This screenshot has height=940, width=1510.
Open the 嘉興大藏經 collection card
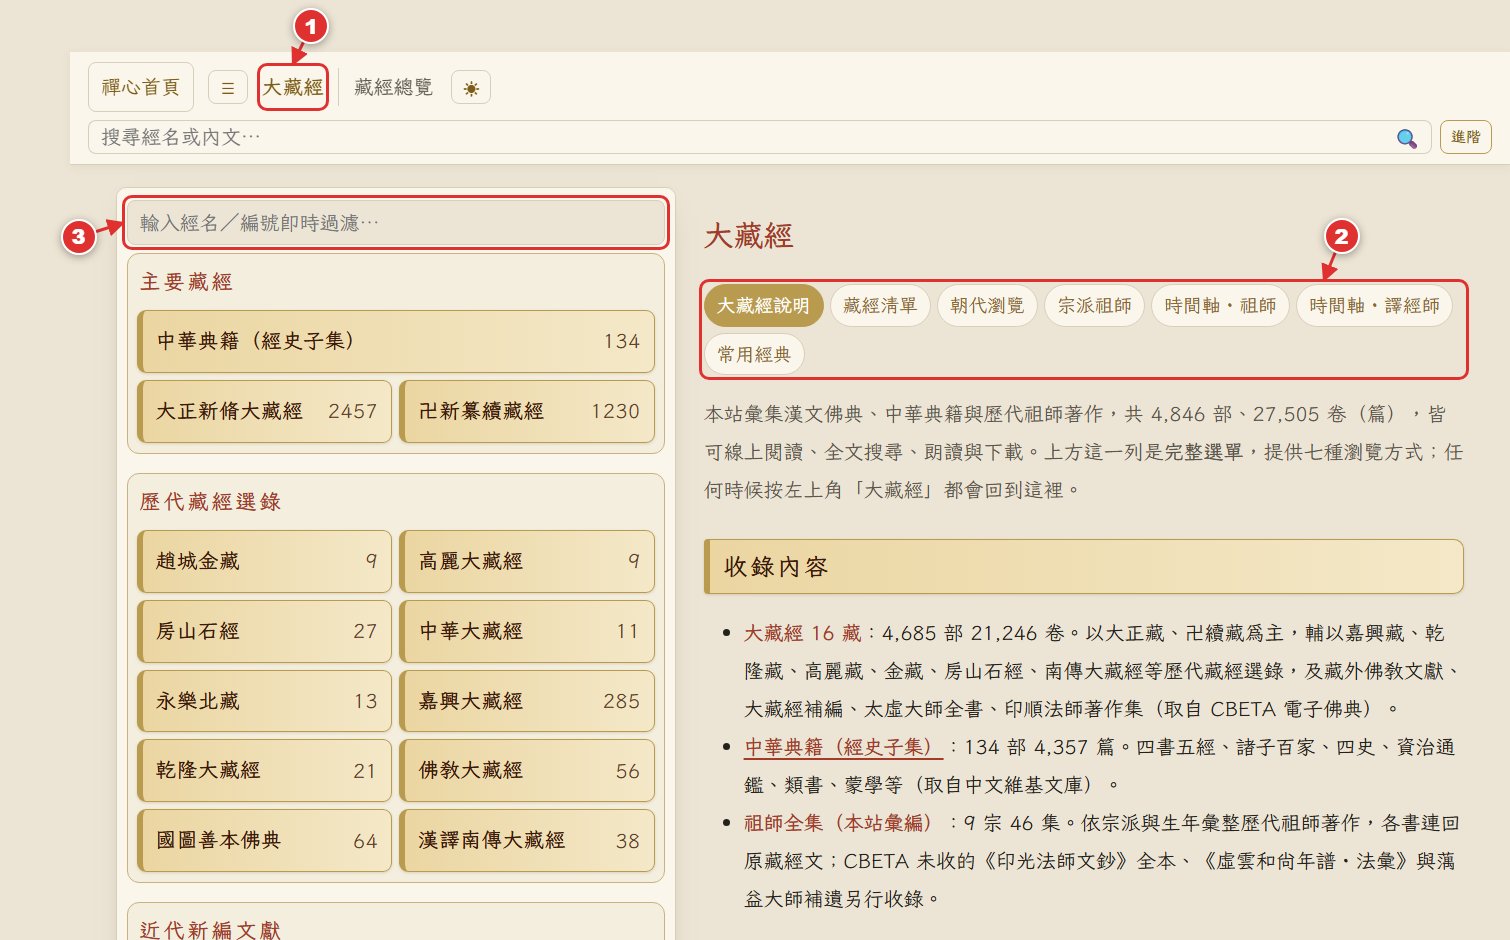527,701
